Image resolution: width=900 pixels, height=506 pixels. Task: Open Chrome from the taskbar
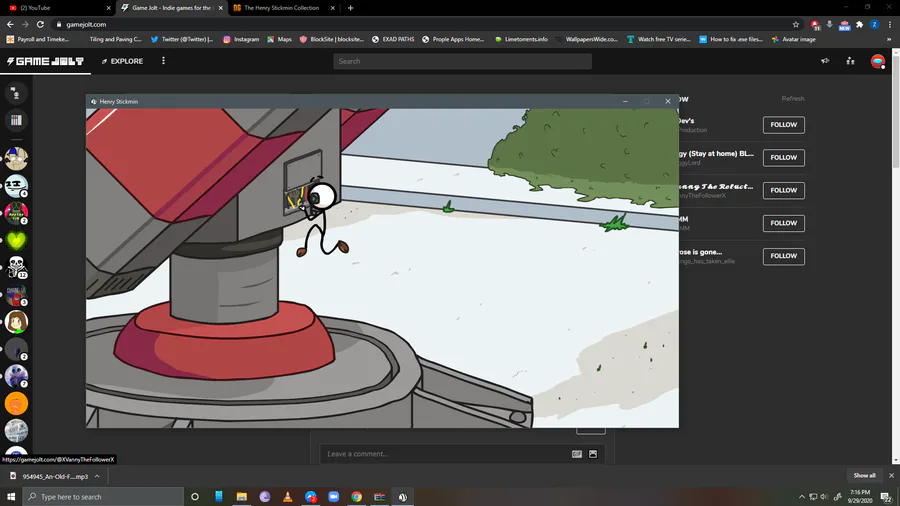pos(356,497)
